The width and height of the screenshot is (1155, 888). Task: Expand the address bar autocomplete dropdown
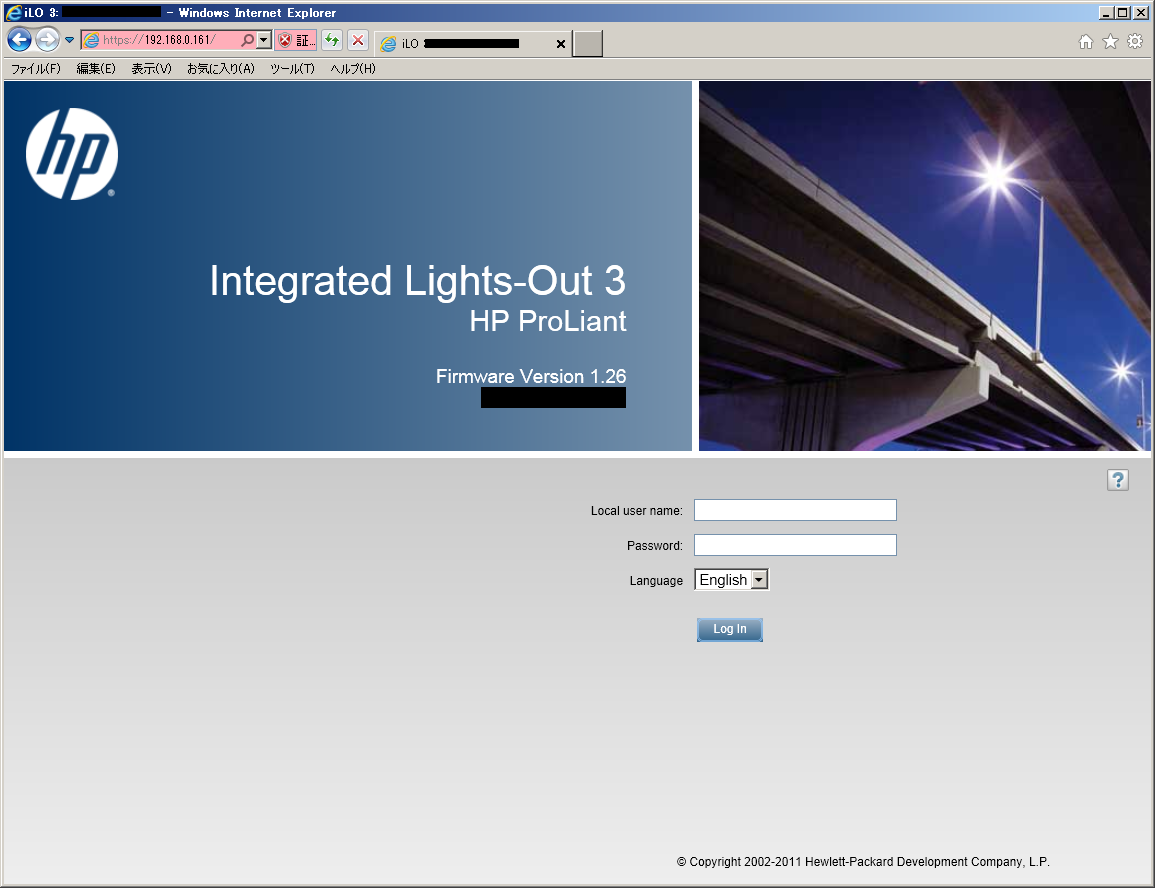pyautogui.click(x=264, y=40)
